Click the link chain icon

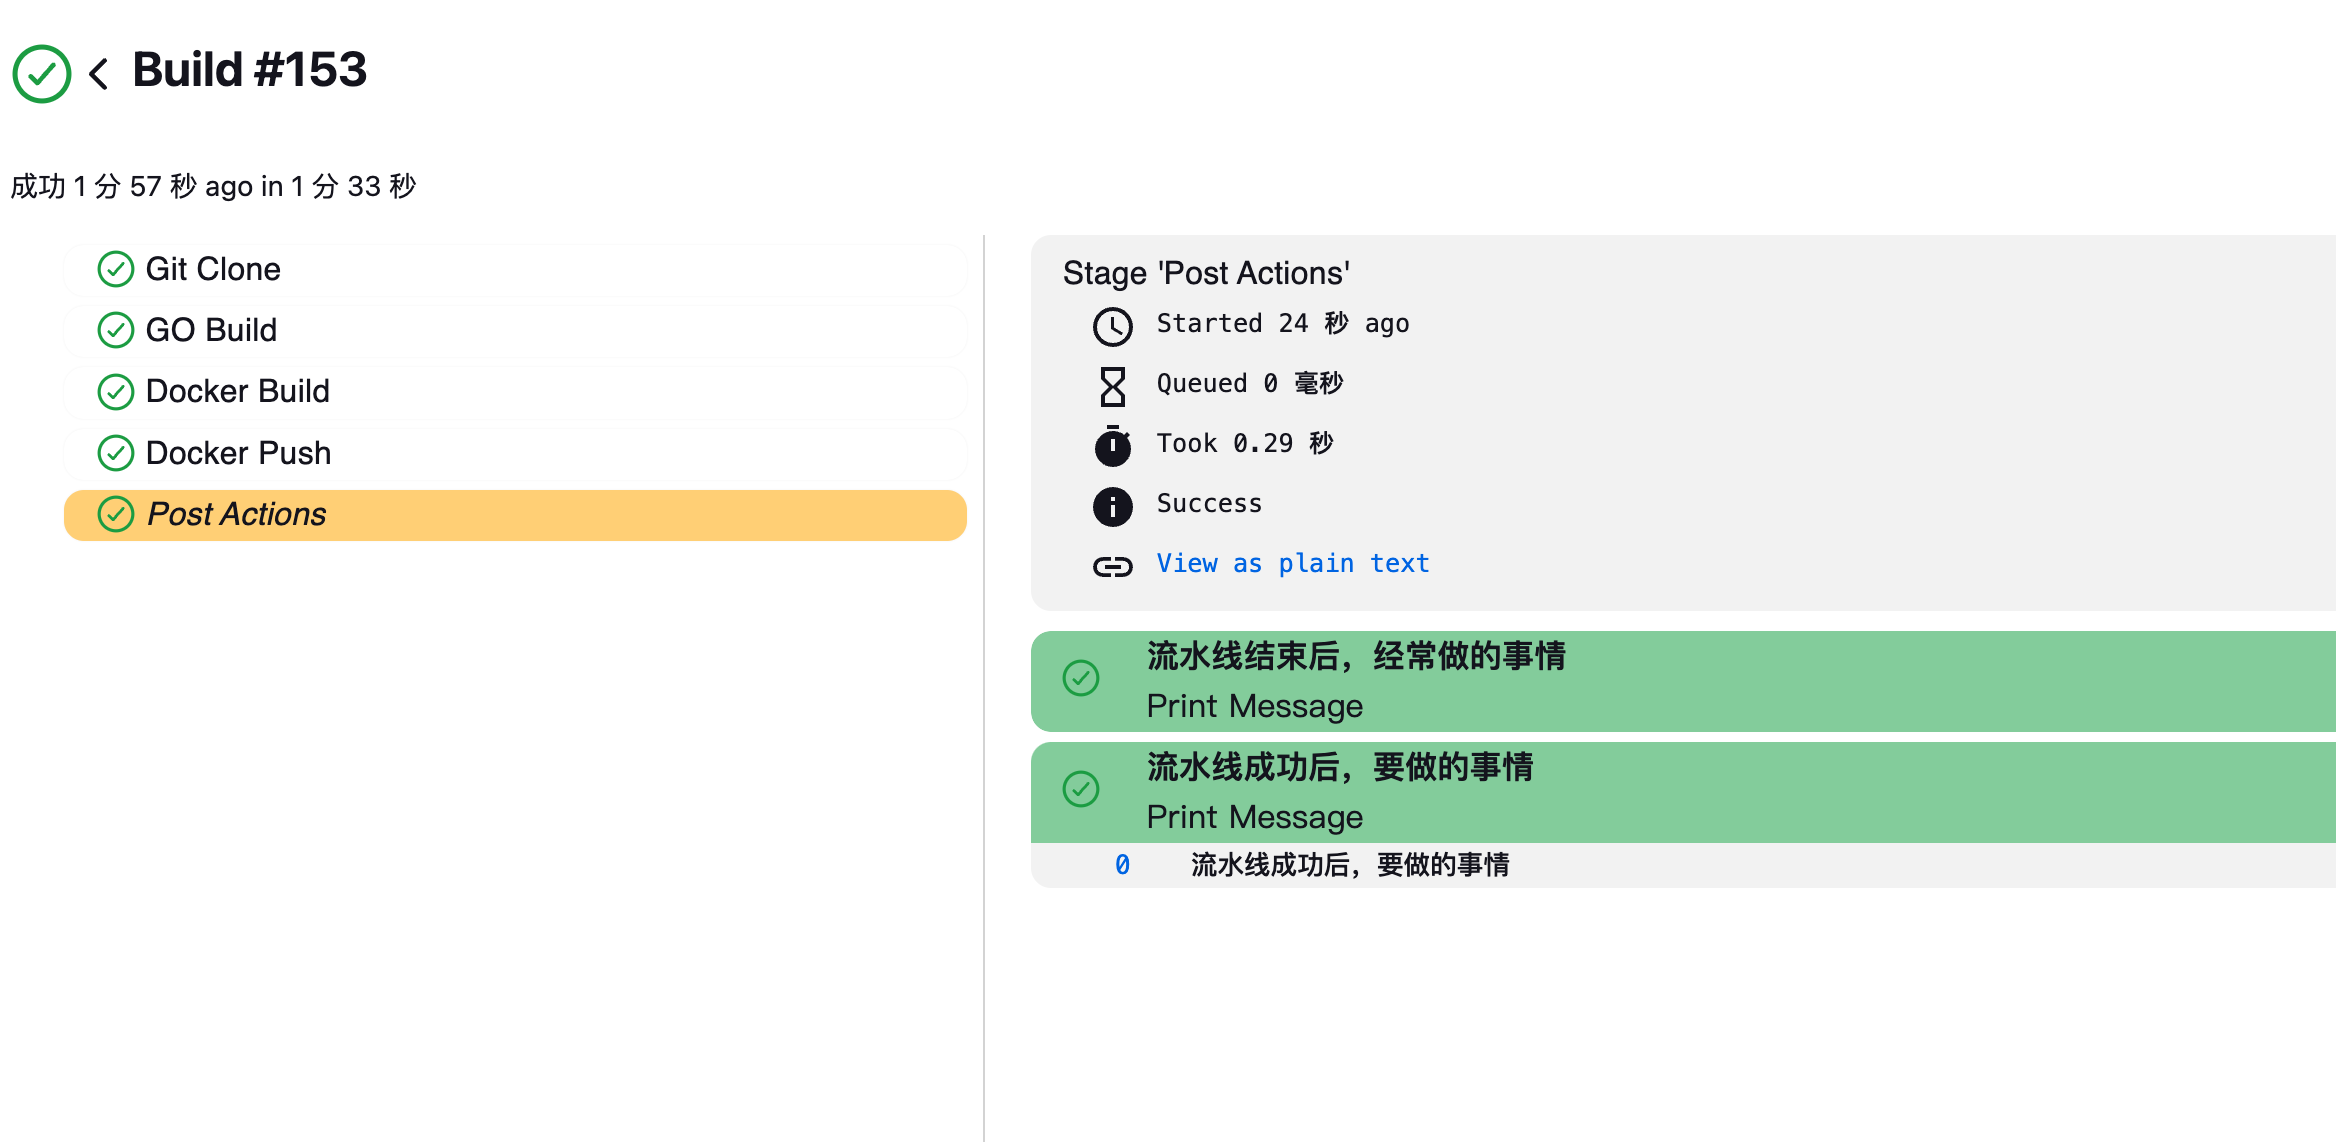pos(1112,567)
